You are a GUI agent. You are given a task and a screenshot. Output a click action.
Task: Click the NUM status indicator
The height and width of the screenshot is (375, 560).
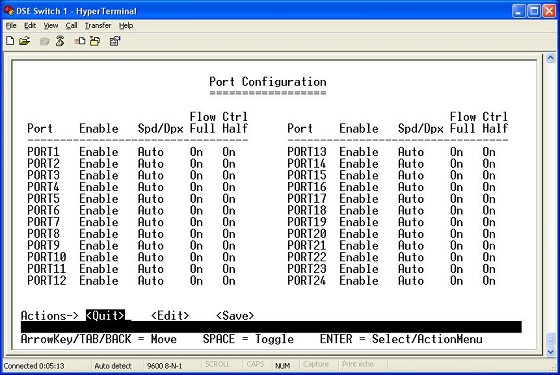tap(282, 366)
